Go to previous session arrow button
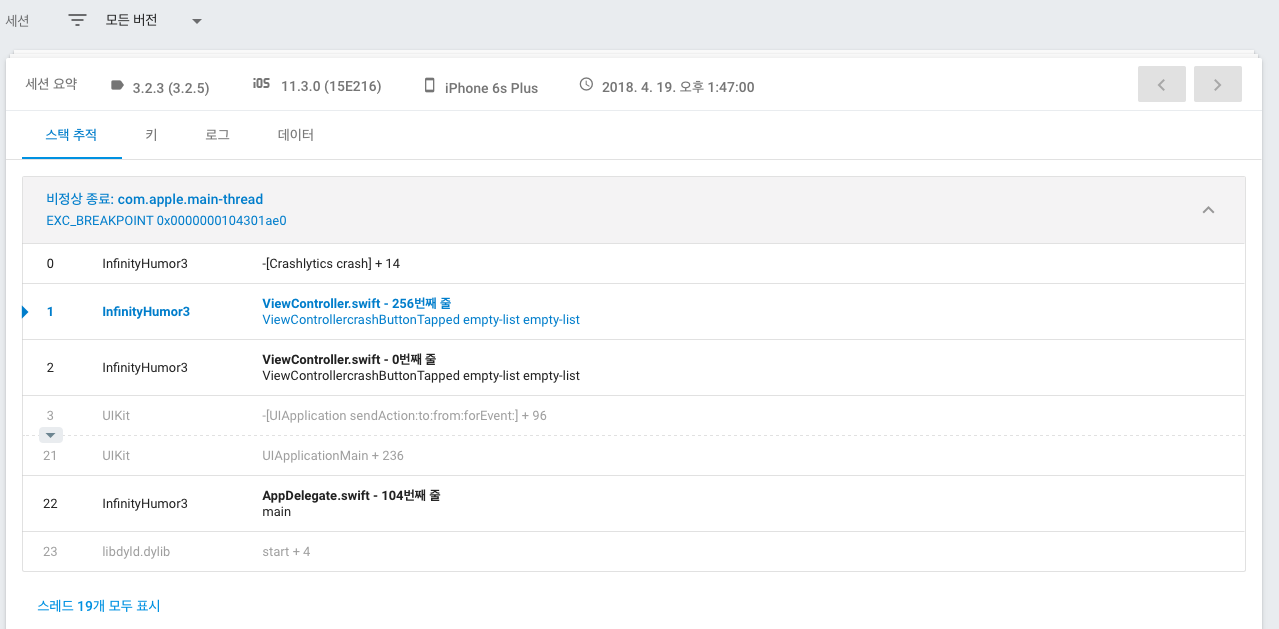Viewport: 1279px width, 629px height. 1162,85
